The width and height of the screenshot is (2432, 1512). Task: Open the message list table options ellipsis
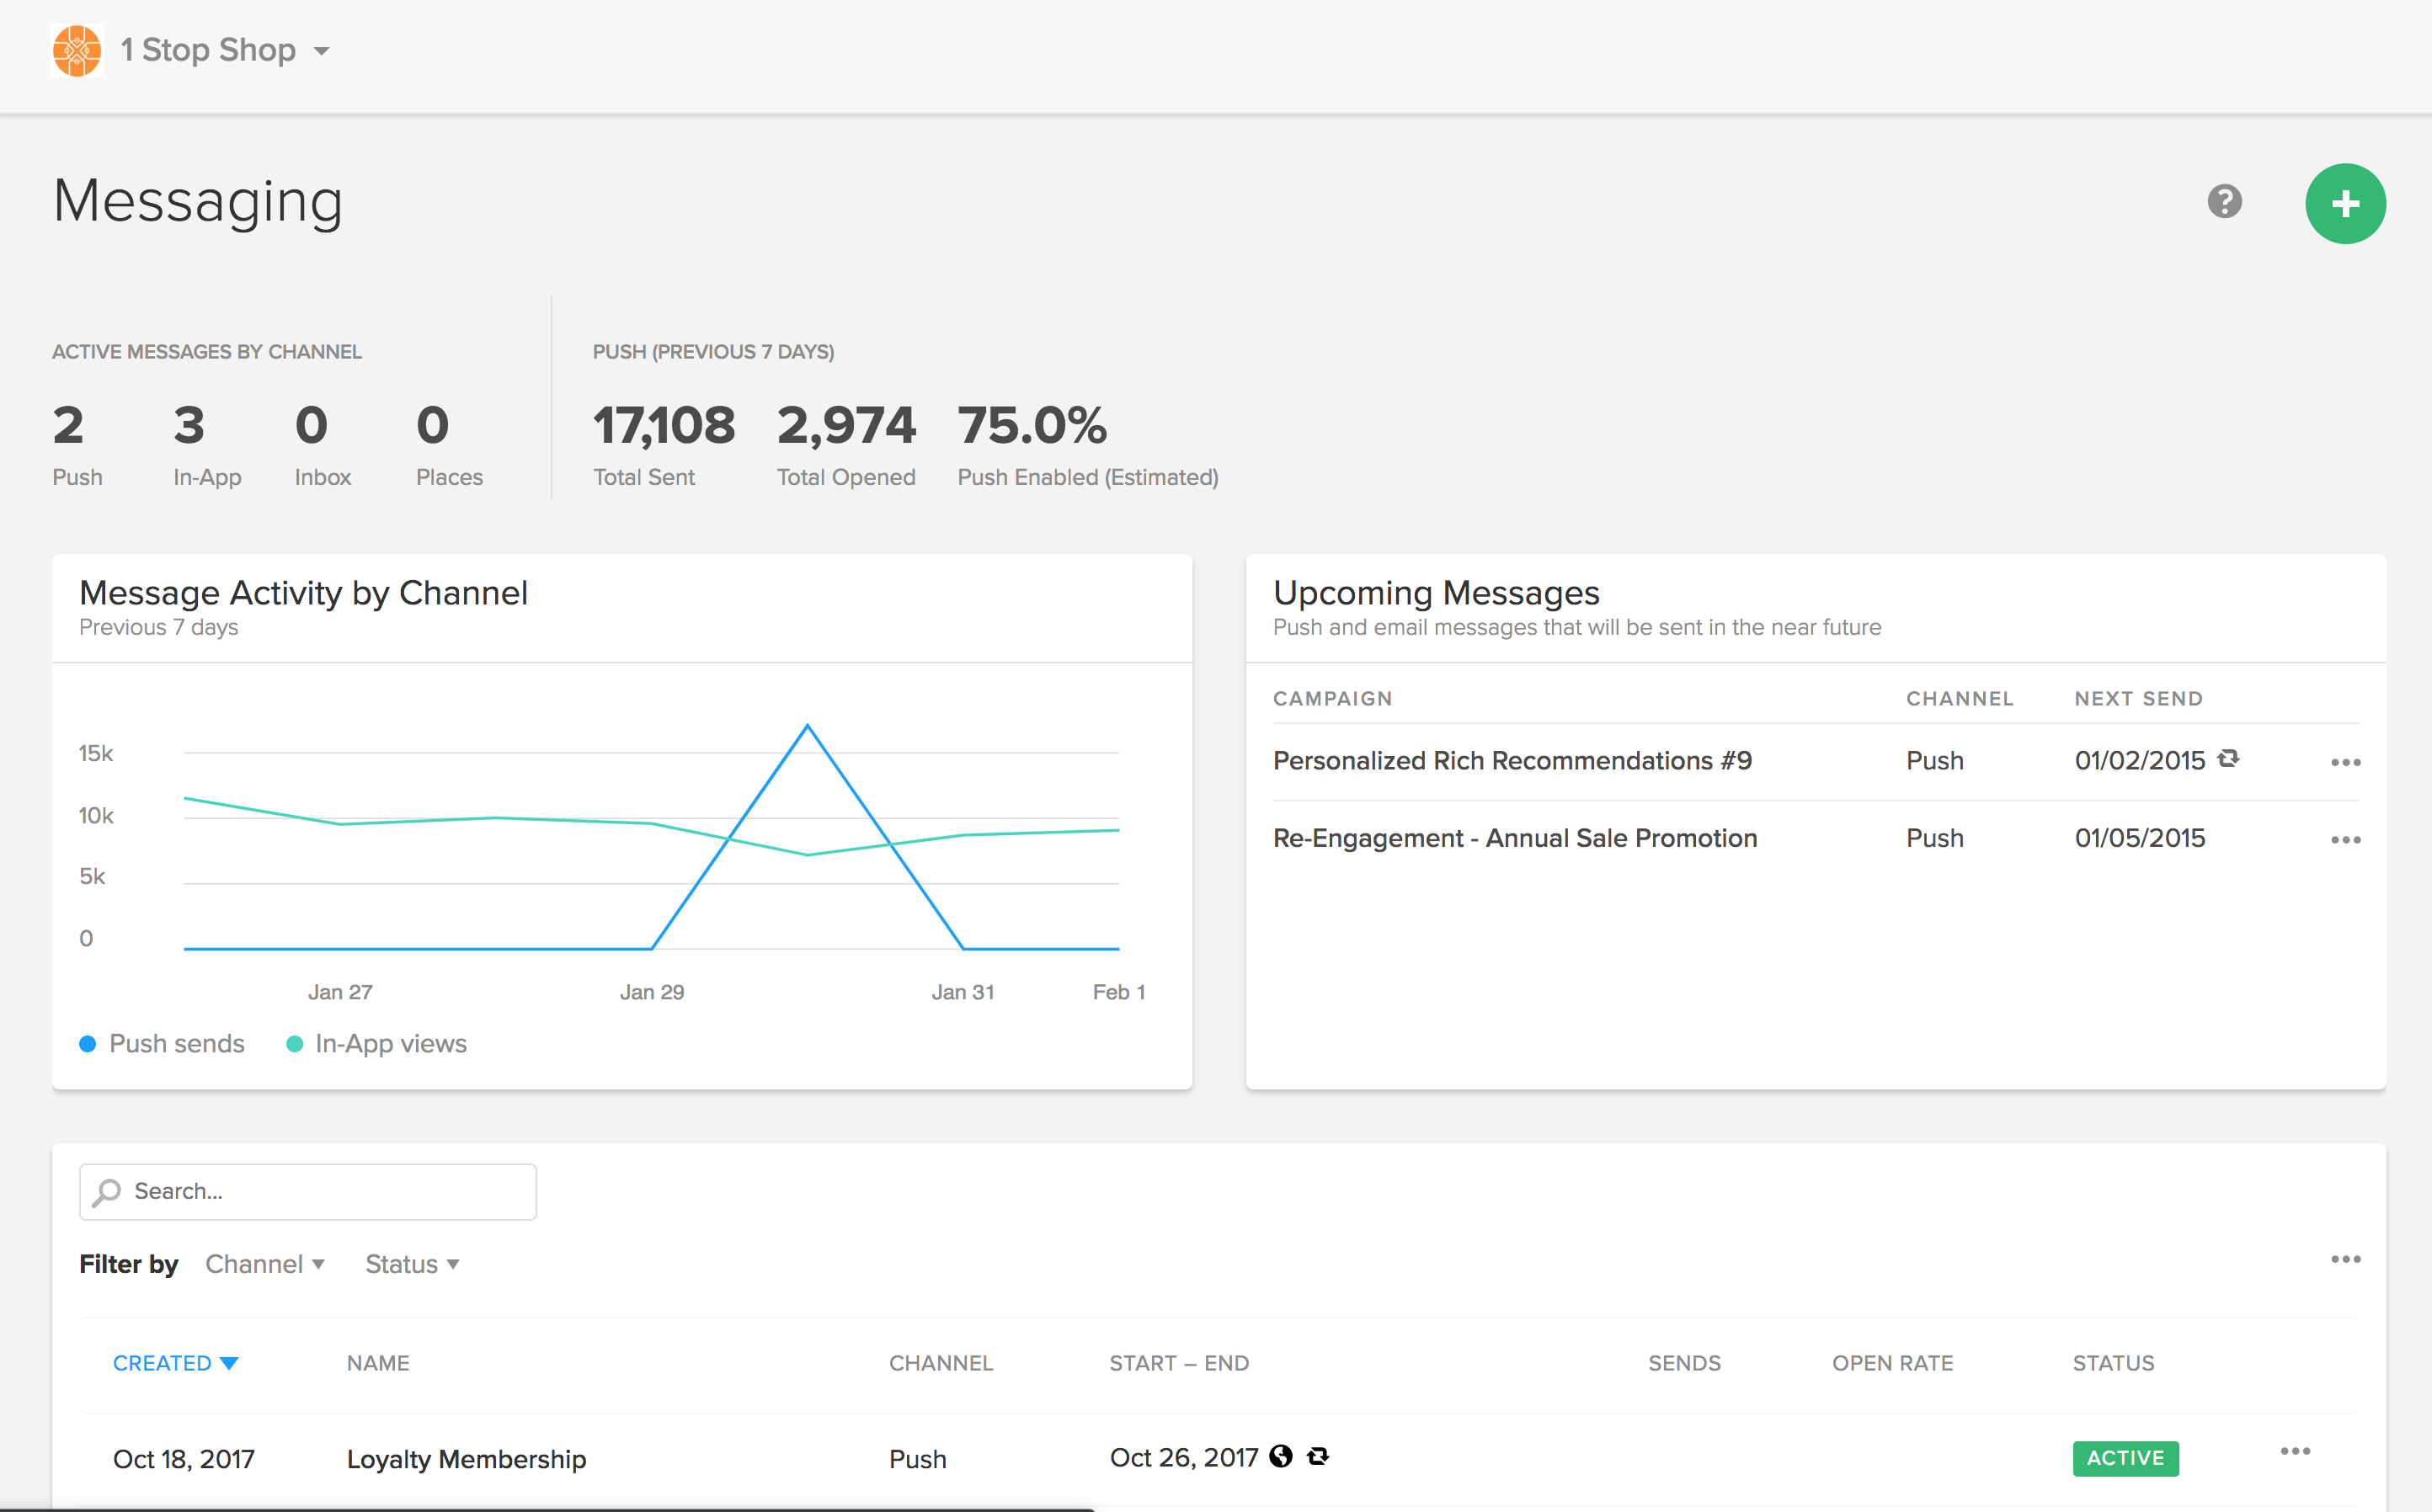pos(2344,1259)
